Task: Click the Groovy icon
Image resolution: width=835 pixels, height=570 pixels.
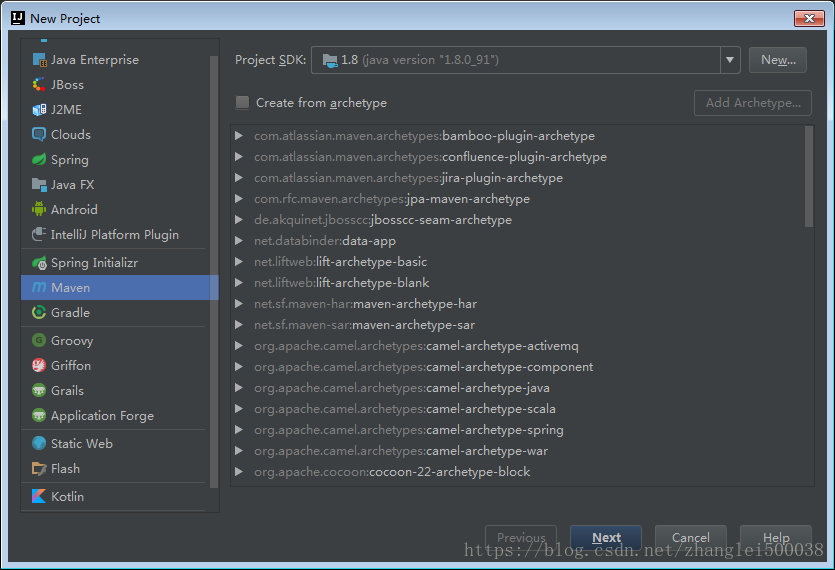Action: (x=39, y=341)
